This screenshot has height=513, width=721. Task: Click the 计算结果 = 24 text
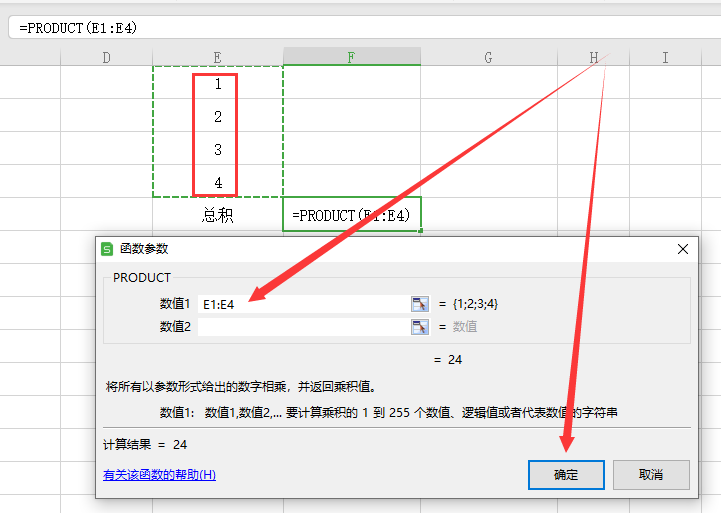click(145, 445)
